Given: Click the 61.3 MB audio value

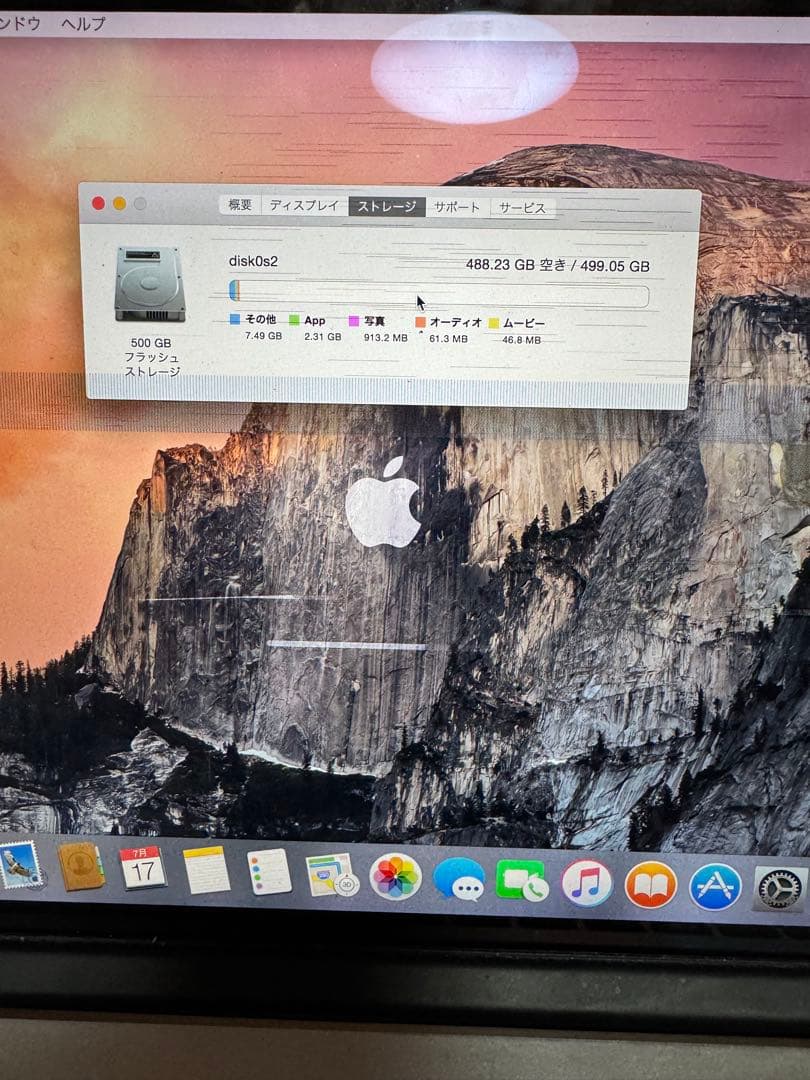Looking at the screenshot, I should point(448,338).
